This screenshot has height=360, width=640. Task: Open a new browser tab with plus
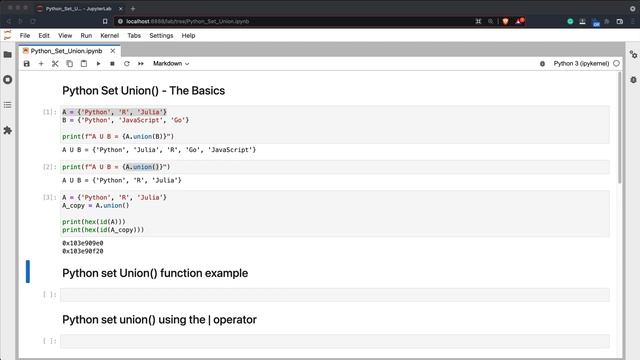(x=133, y=8)
